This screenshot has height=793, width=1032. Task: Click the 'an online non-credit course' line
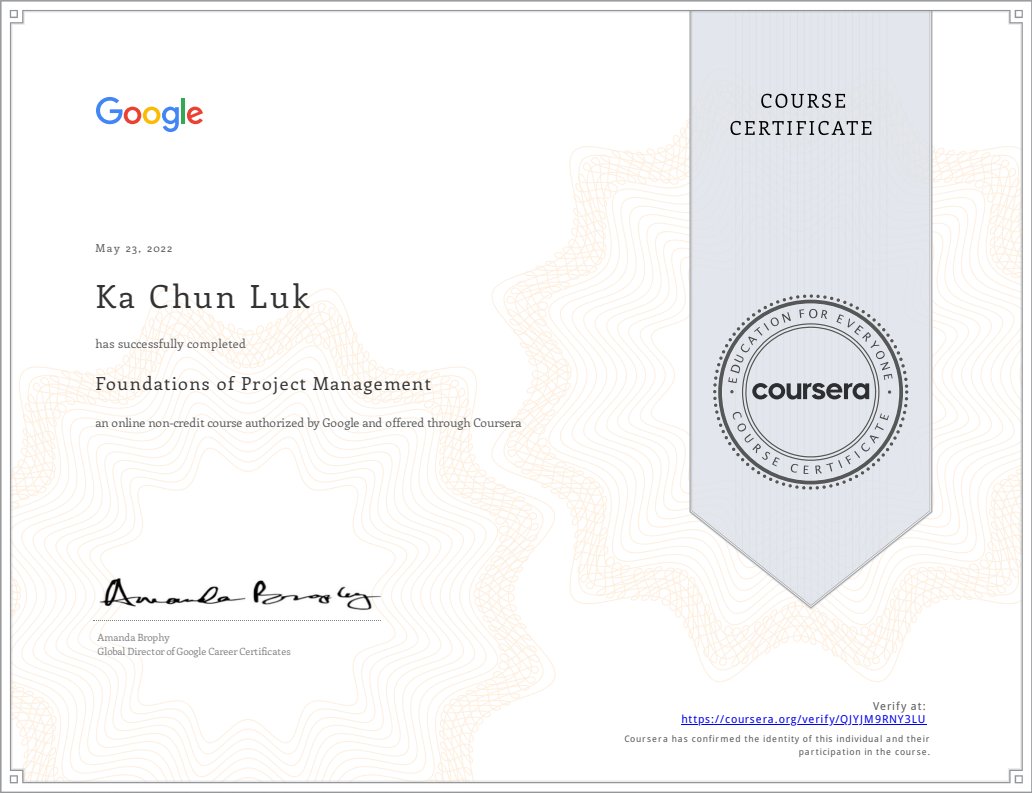click(x=308, y=423)
